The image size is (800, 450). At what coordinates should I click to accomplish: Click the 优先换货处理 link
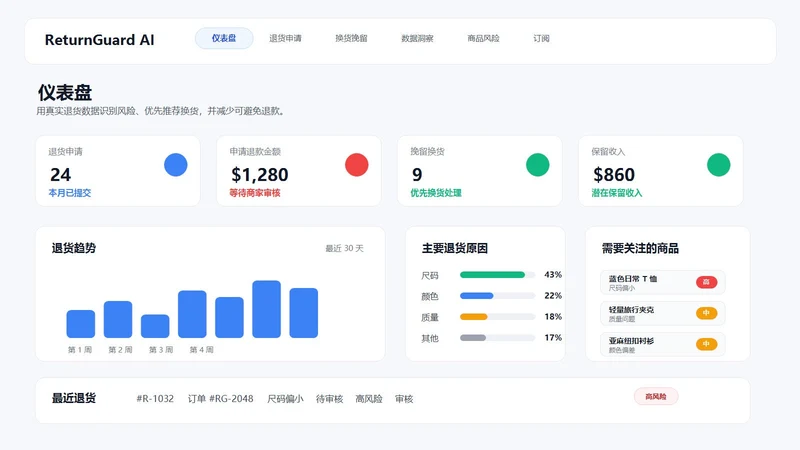pos(436,193)
